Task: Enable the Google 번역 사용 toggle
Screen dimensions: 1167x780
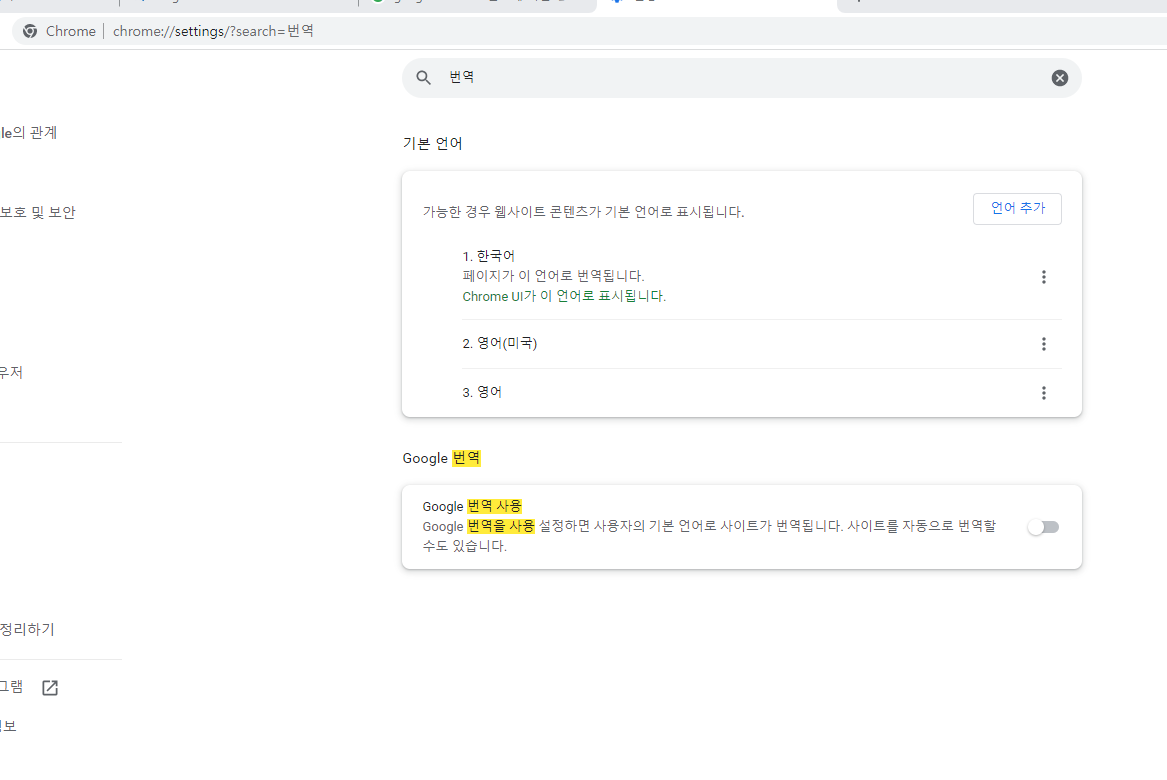Action: tap(1043, 527)
